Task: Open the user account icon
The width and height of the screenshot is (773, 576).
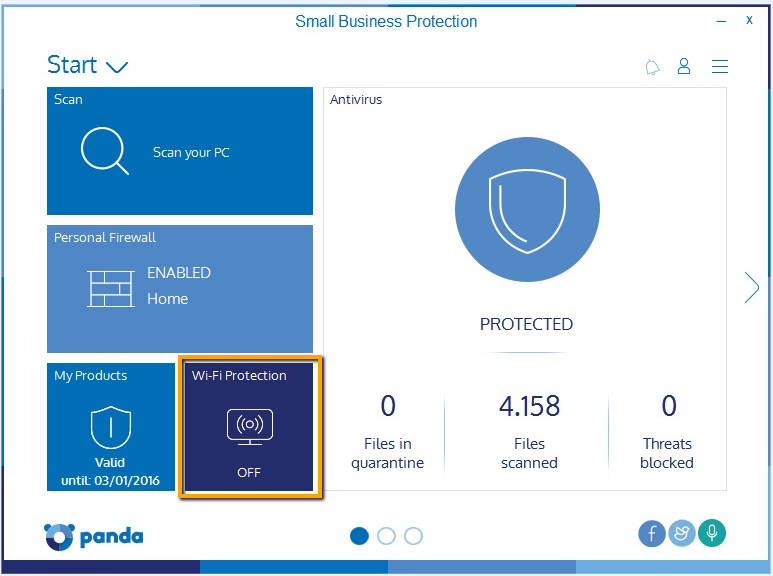Action: (684, 66)
